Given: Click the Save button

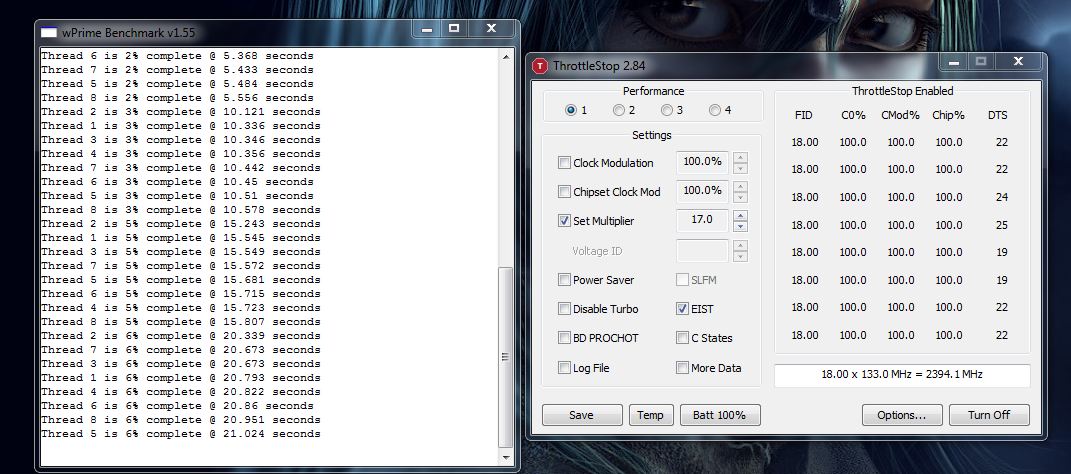Looking at the screenshot, I should tap(582, 415).
